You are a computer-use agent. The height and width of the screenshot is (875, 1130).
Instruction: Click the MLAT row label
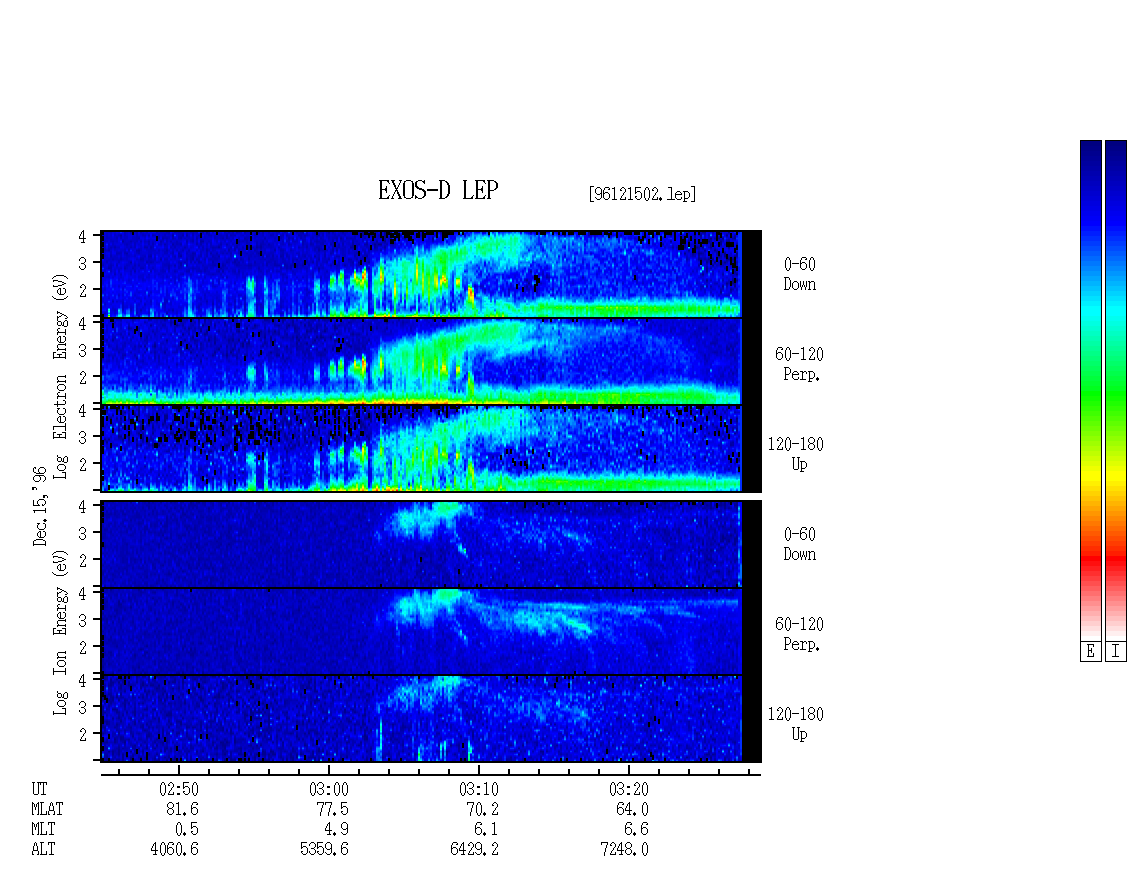pos(47,809)
